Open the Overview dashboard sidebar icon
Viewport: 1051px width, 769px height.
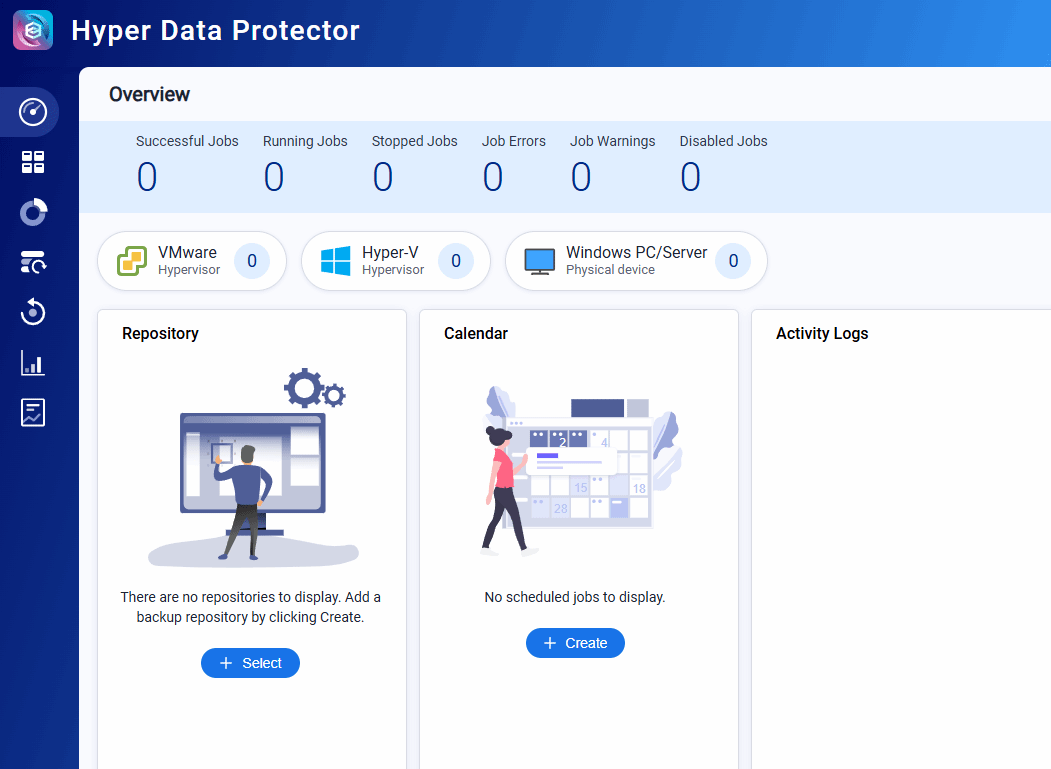tap(33, 112)
